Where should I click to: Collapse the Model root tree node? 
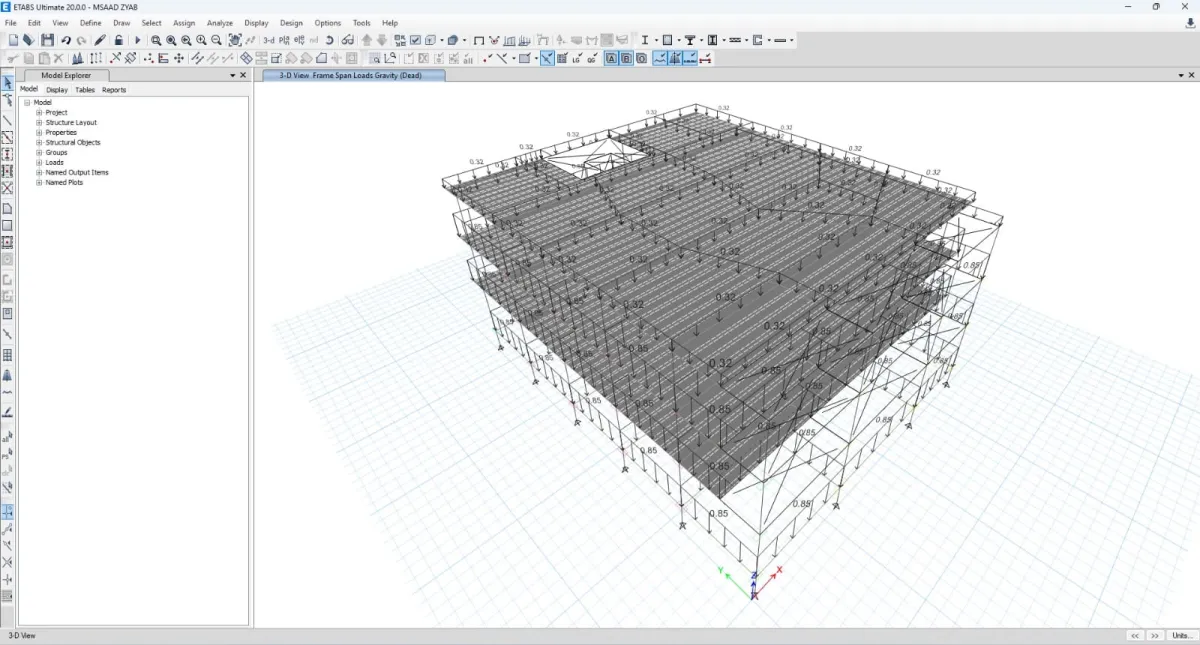tap(28, 103)
